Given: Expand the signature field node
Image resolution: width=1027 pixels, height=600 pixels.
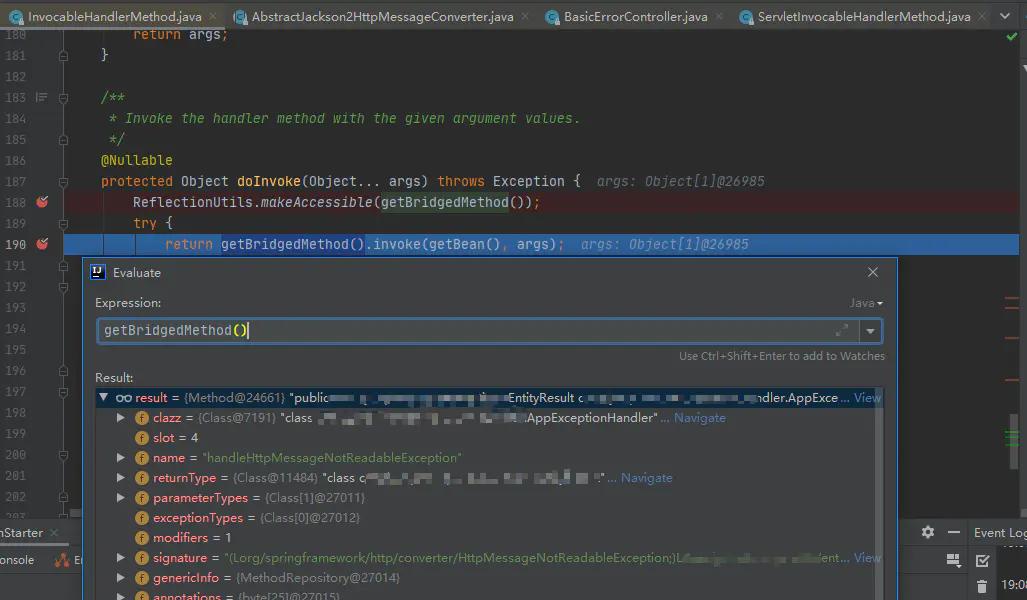Looking at the screenshot, I should 121,558.
